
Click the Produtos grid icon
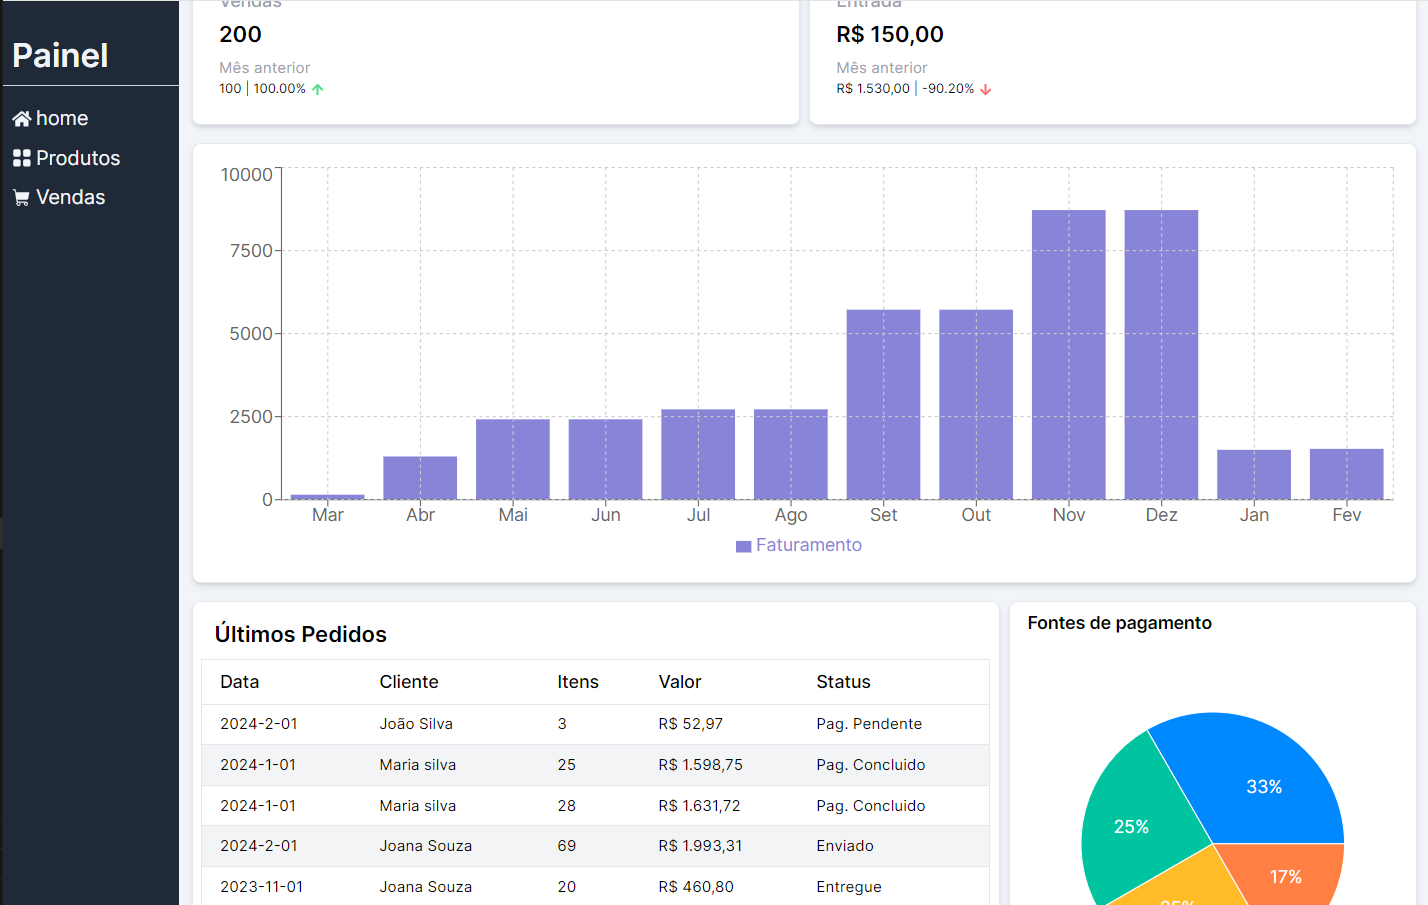pos(21,158)
